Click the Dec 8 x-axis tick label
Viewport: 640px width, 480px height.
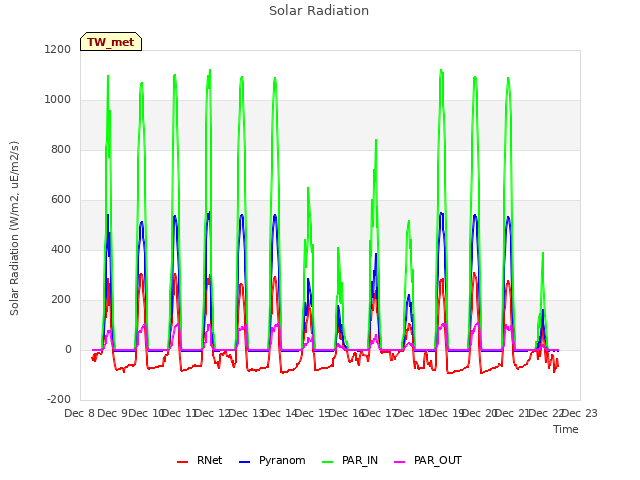(80, 413)
